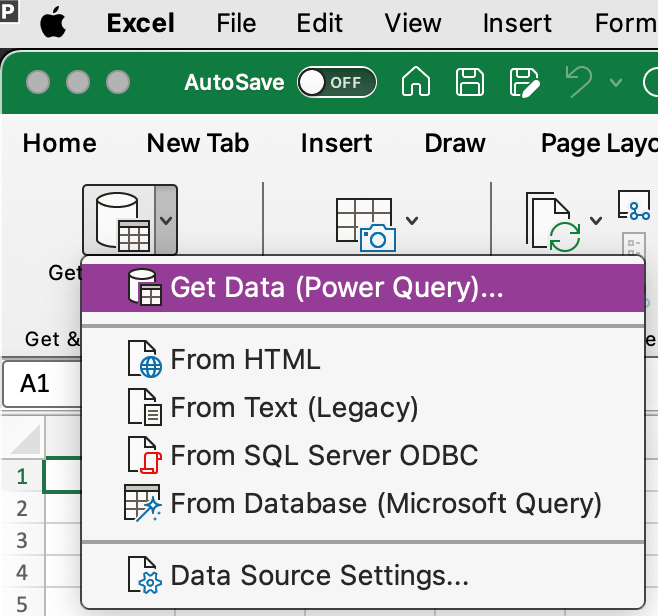Click the Save As icon with pencil
The height and width of the screenshot is (616, 658).
click(524, 82)
